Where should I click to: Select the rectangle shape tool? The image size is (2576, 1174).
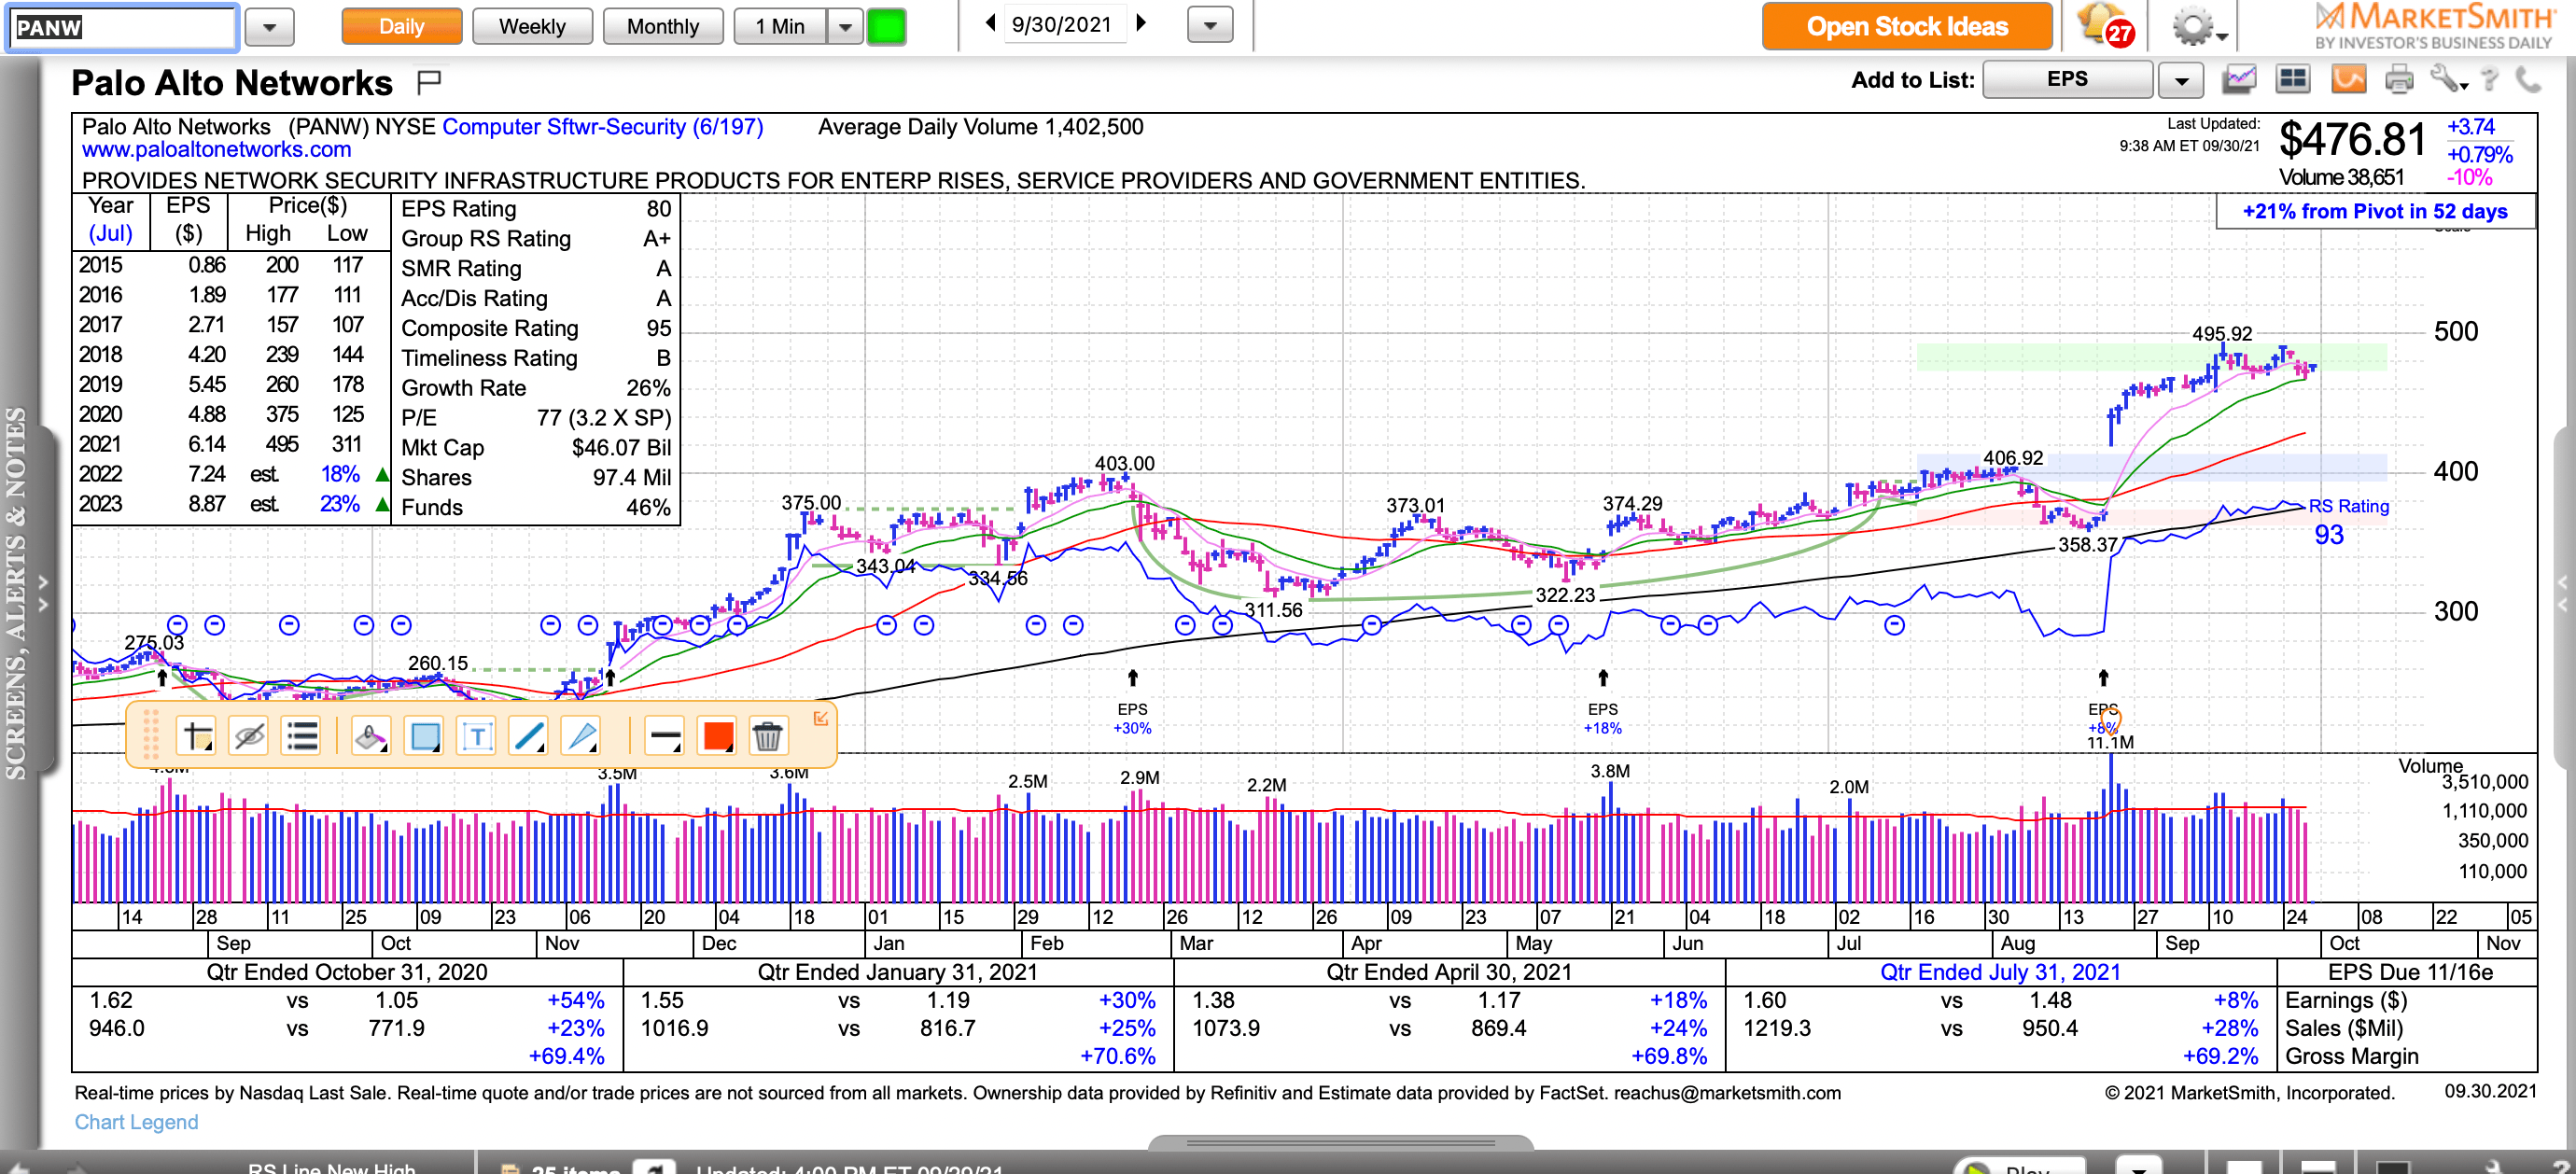click(424, 737)
